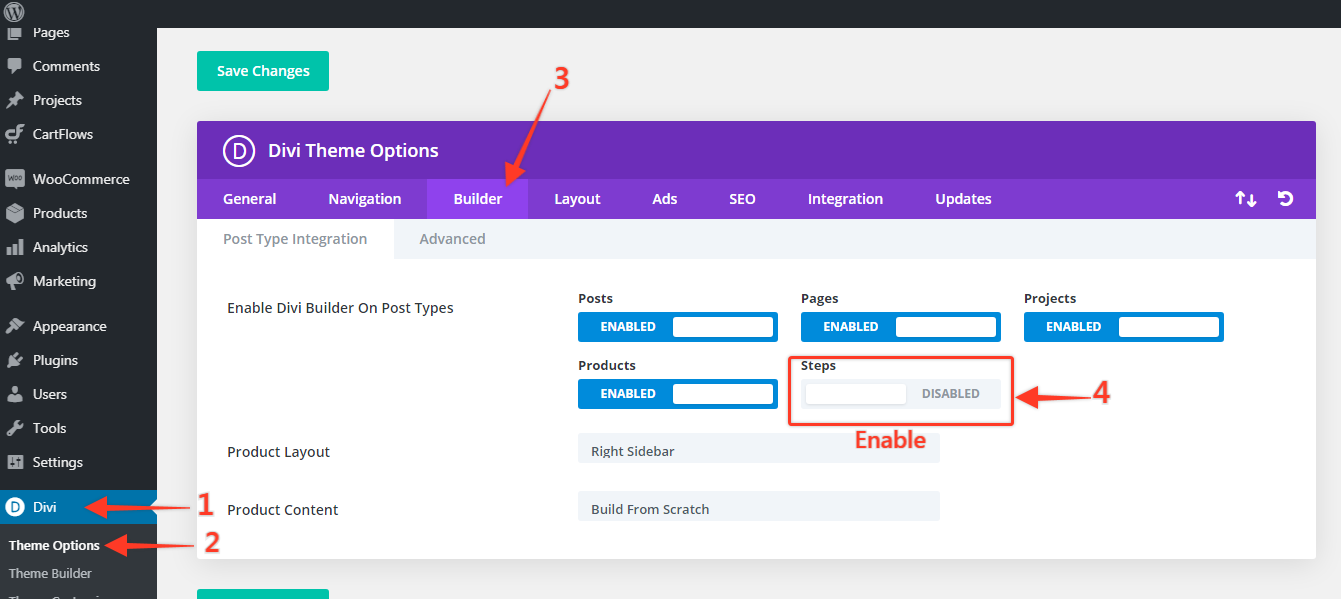Click the CartFlows sidebar icon
The width and height of the screenshot is (1341, 599).
tap(15, 134)
